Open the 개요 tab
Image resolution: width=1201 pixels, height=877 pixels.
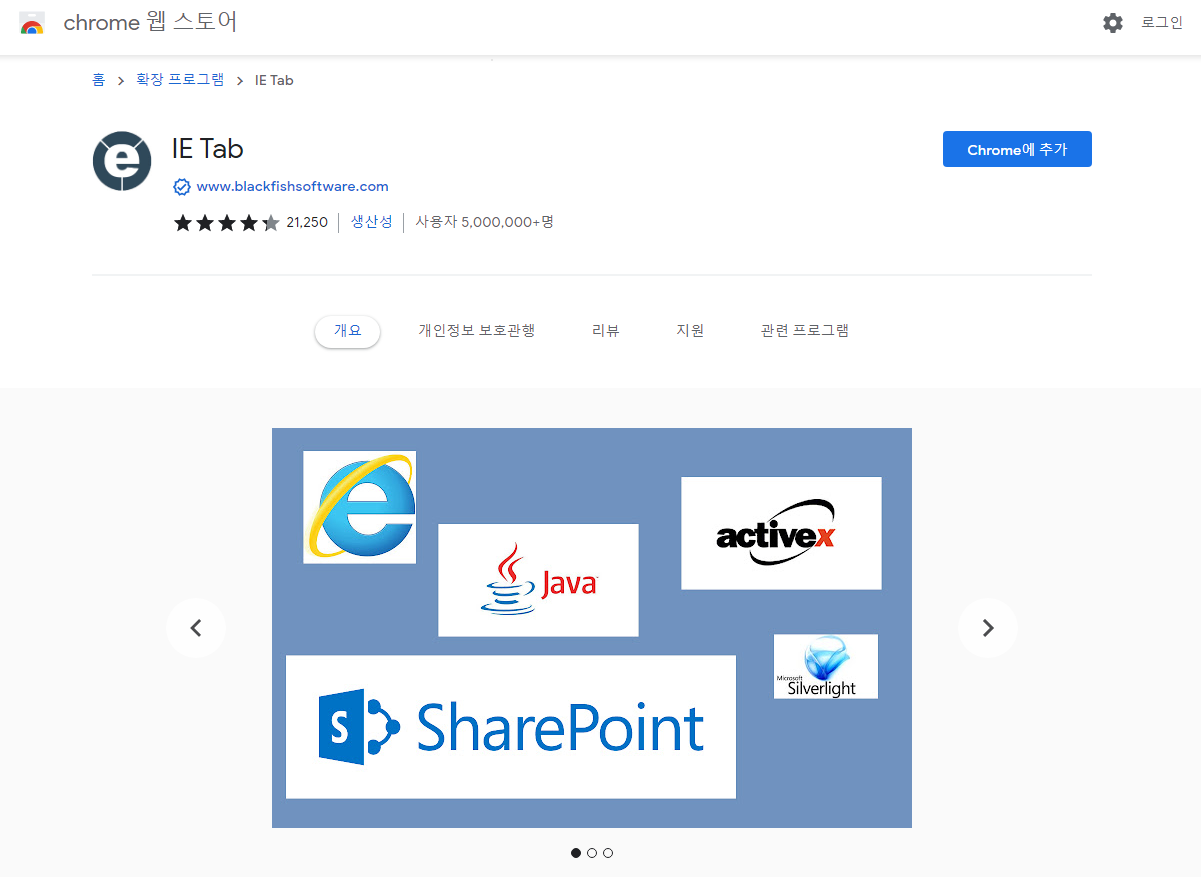tap(347, 331)
